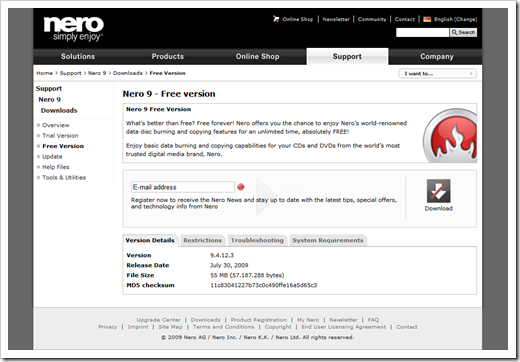Click the file size 55 MB value
This screenshot has height=362, width=520.
pyautogui.click(x=247, y=275)
